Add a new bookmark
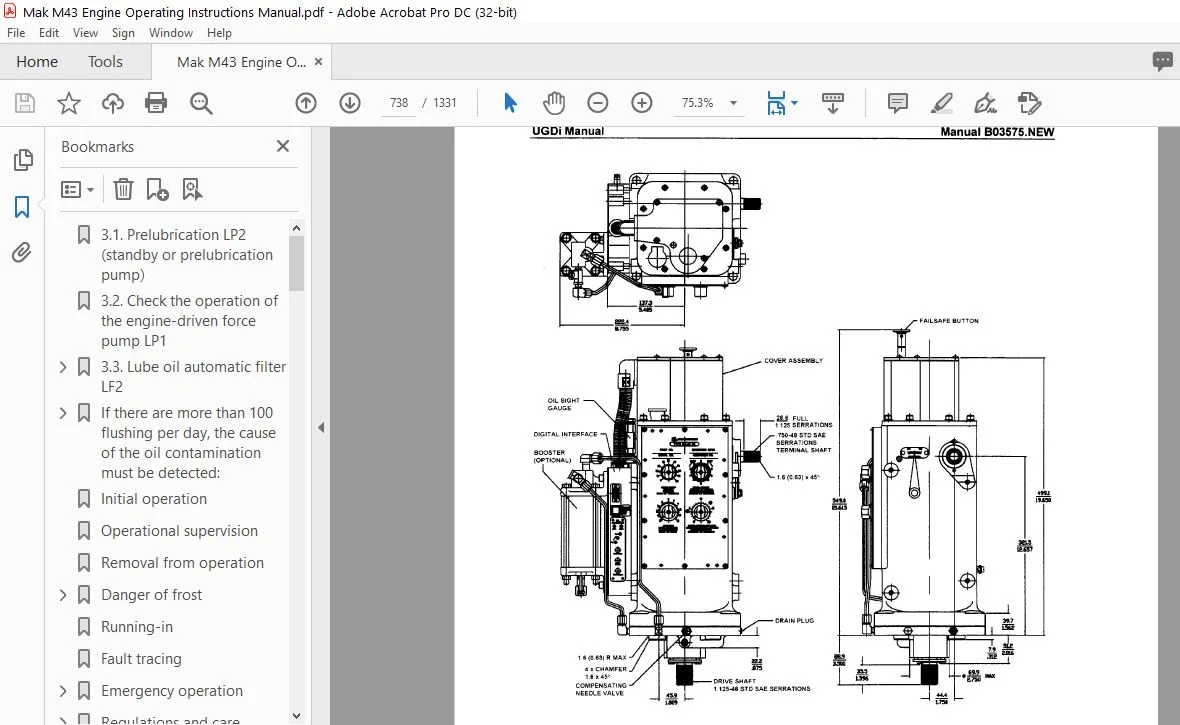1180x725 pixels. tap(157, 190)
